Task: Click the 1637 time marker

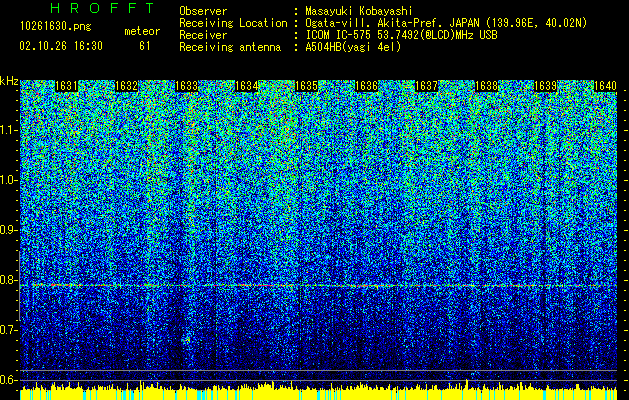Action: point(426,86)
